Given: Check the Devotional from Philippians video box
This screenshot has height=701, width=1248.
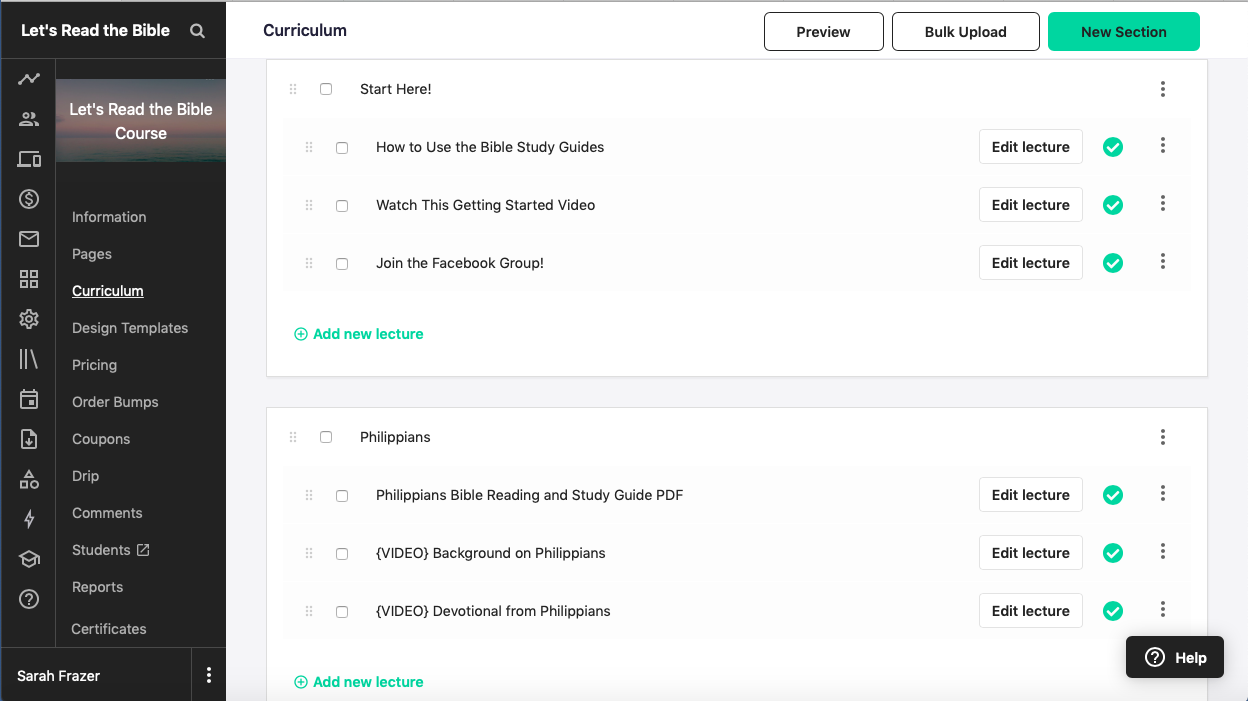Looking at the screenshot, I should click(342, 612).
